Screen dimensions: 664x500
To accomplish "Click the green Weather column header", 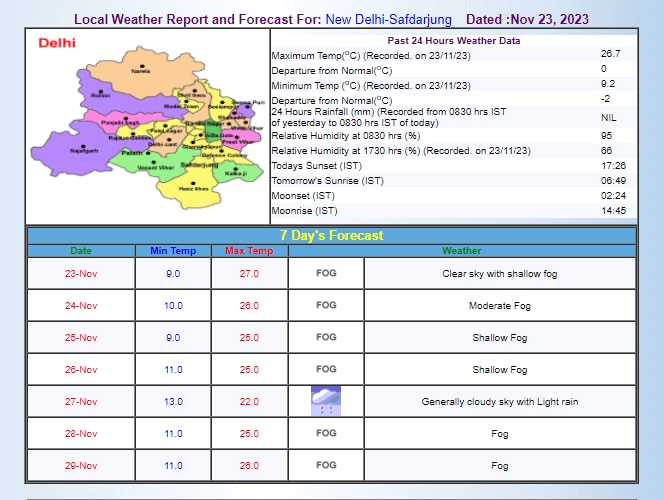I will point(461,251).
